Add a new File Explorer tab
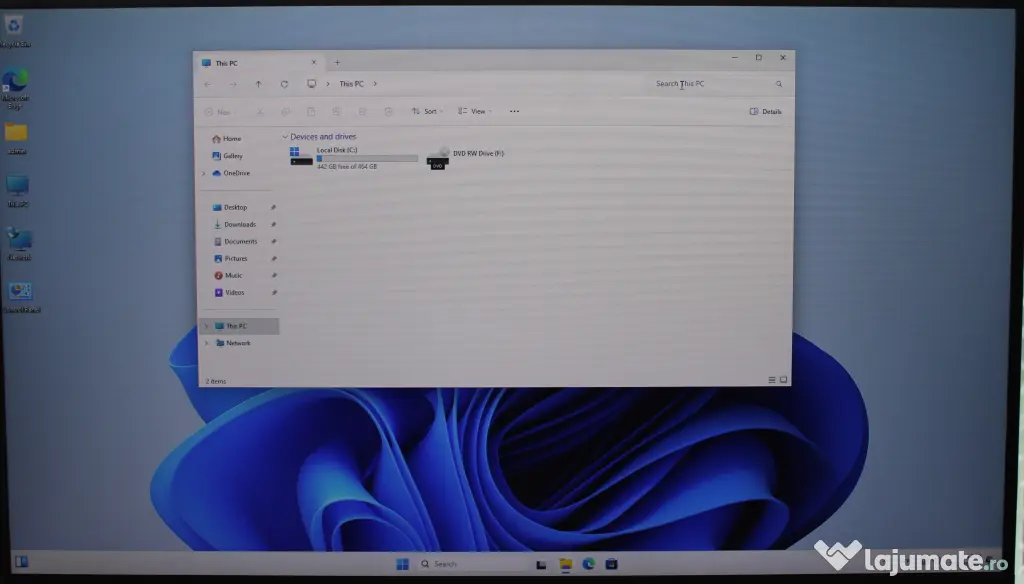The image size is (1024, 584). coord(337,62)
